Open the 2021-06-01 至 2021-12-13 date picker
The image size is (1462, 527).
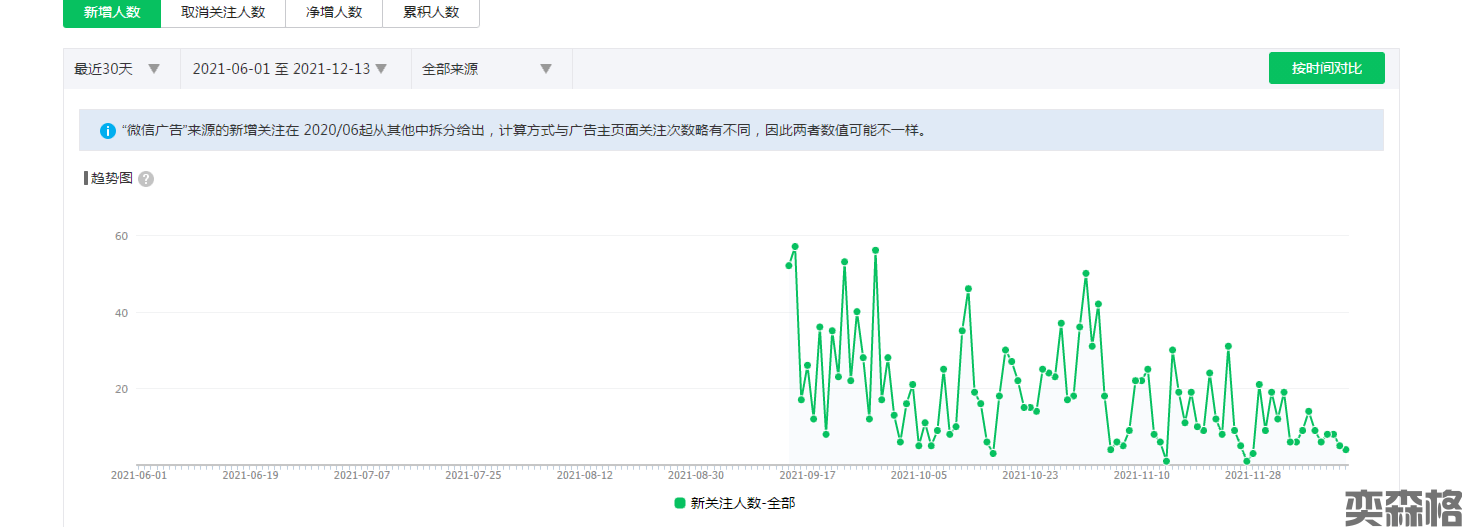pos(290,69)
